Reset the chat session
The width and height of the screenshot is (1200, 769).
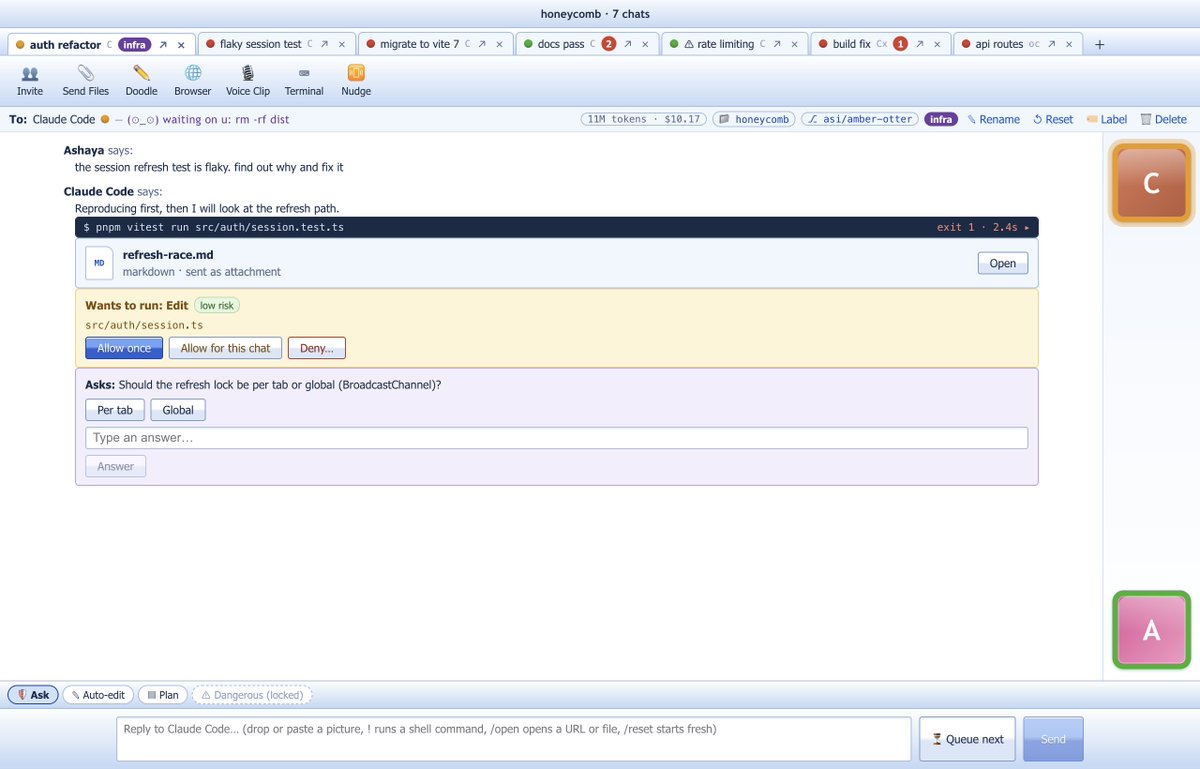(x=1052, y=119)
